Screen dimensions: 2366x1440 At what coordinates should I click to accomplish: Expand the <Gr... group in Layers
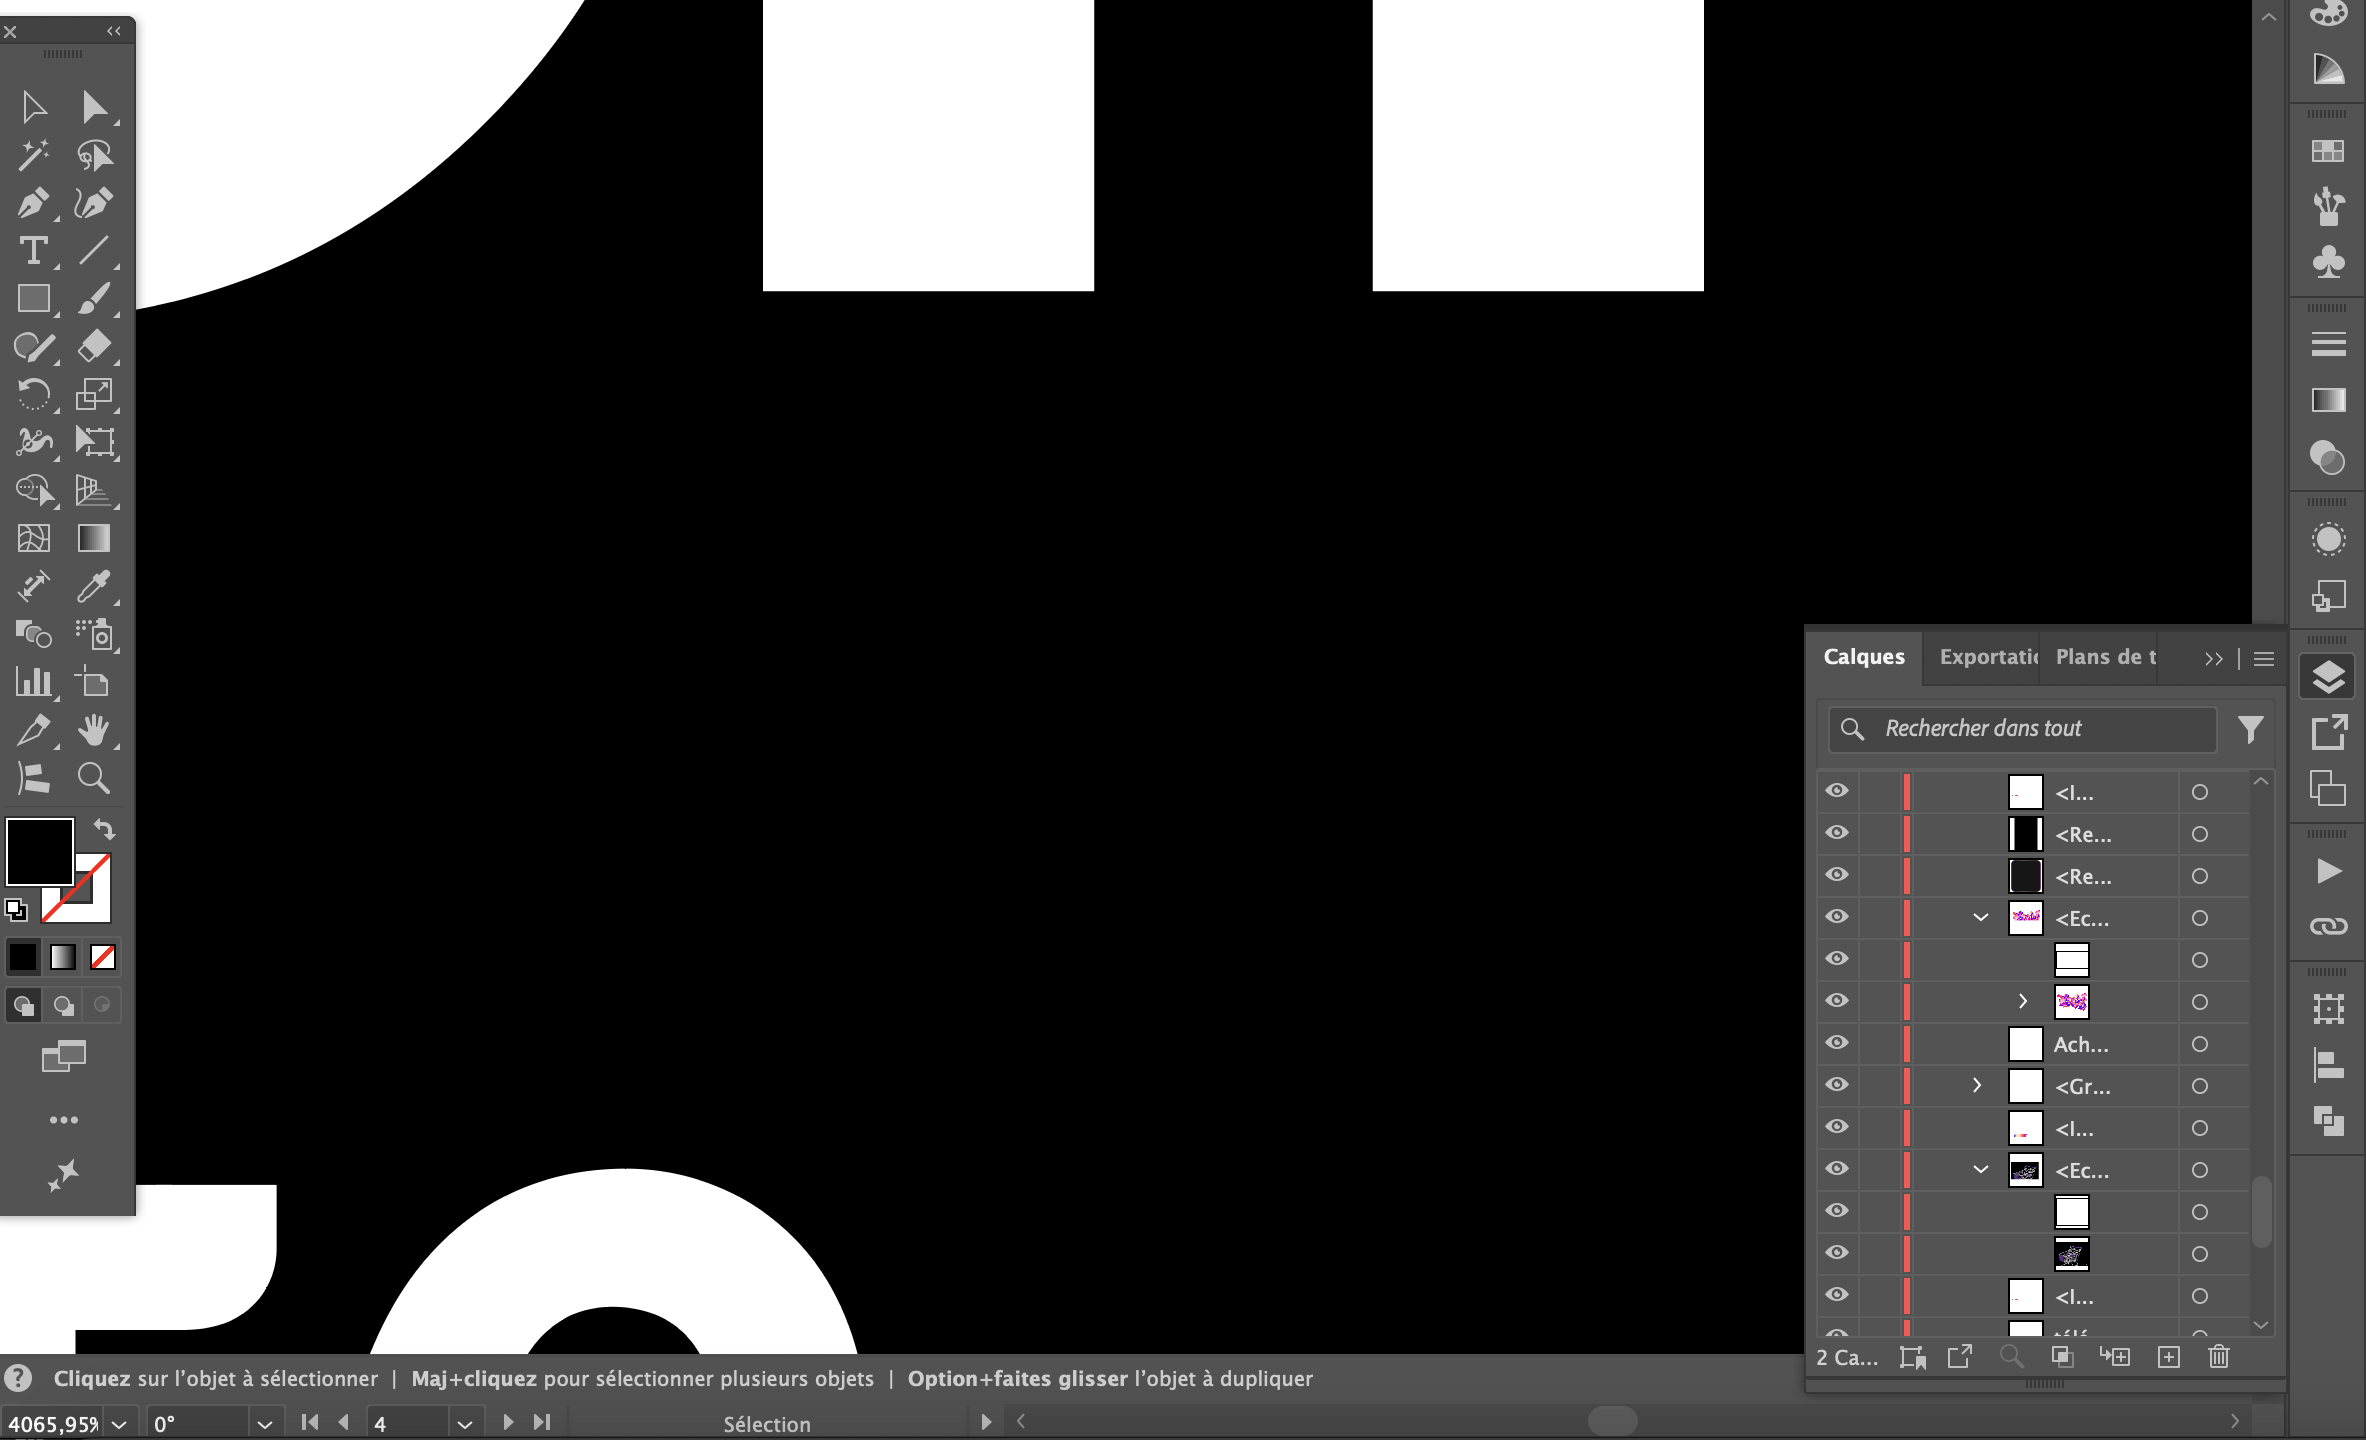(x=1977, y=1085)
